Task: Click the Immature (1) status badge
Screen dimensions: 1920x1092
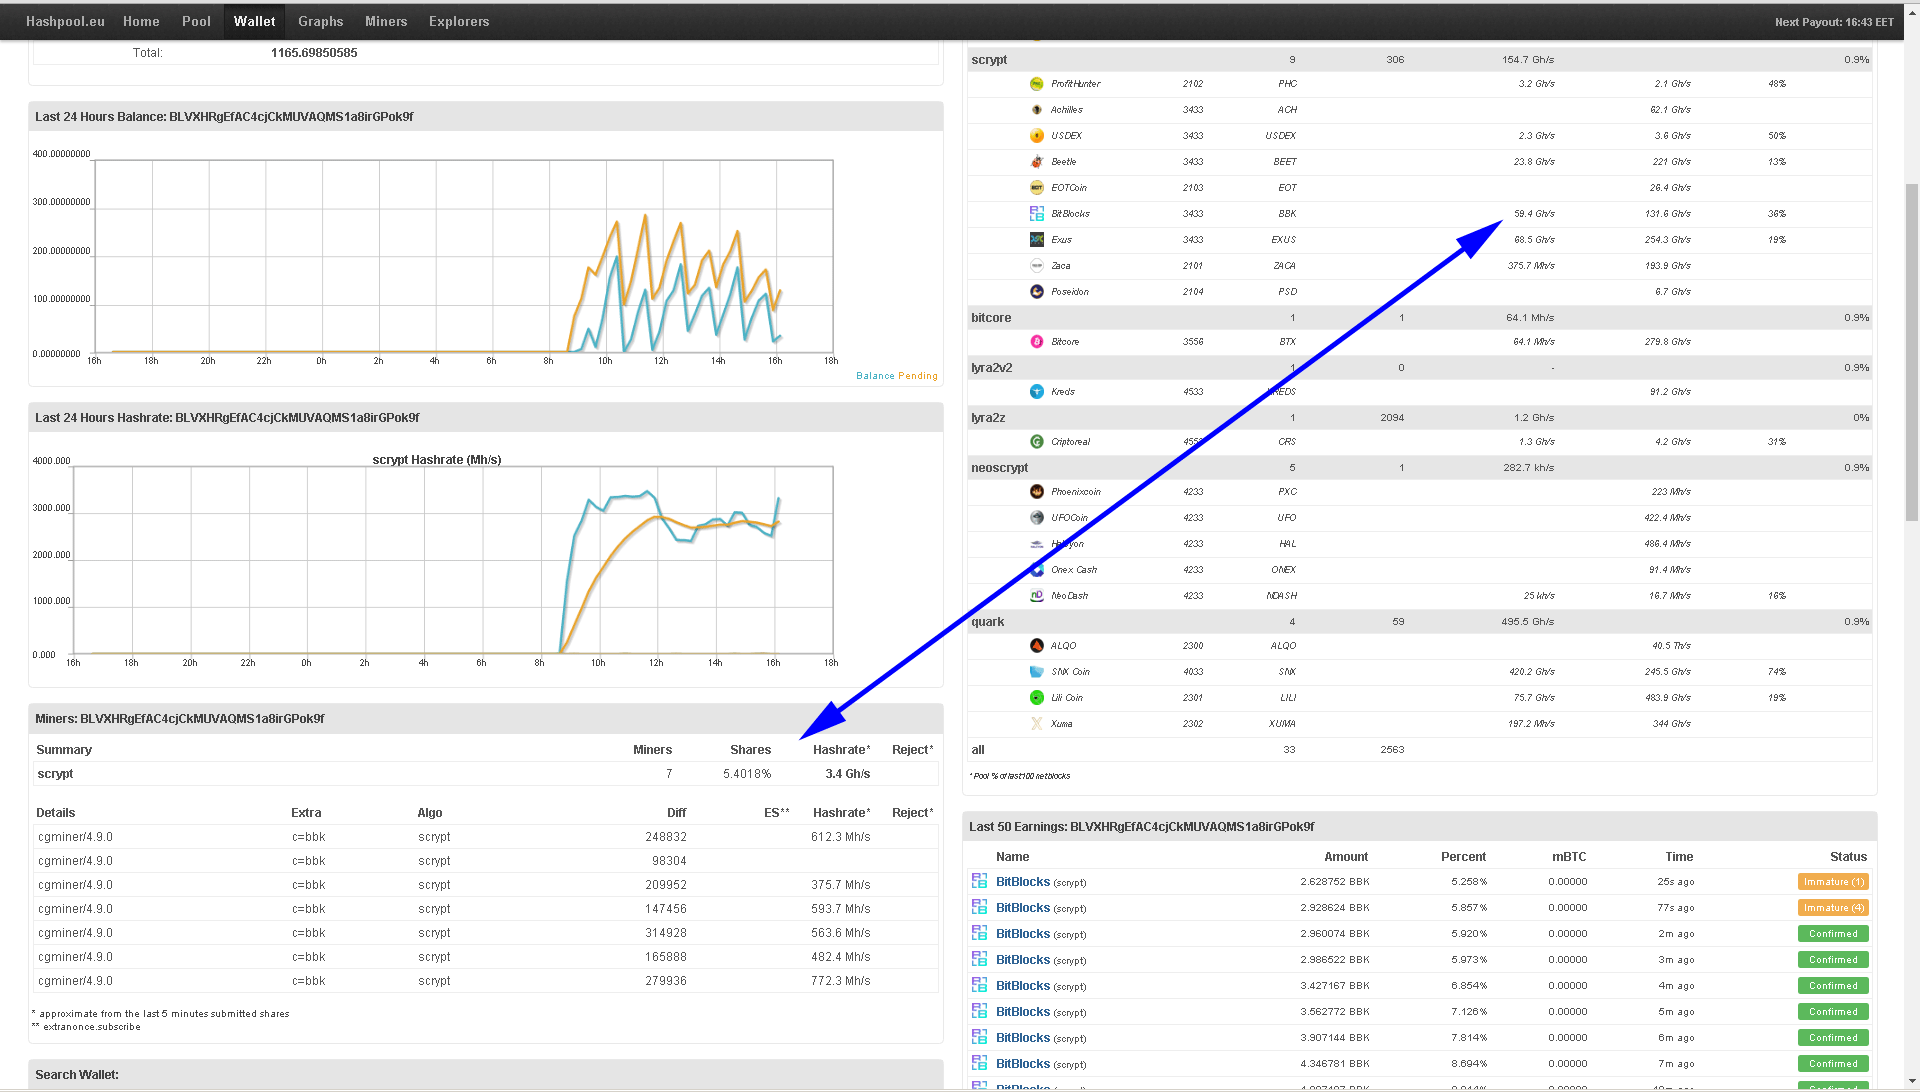Action: [1833, 882]
